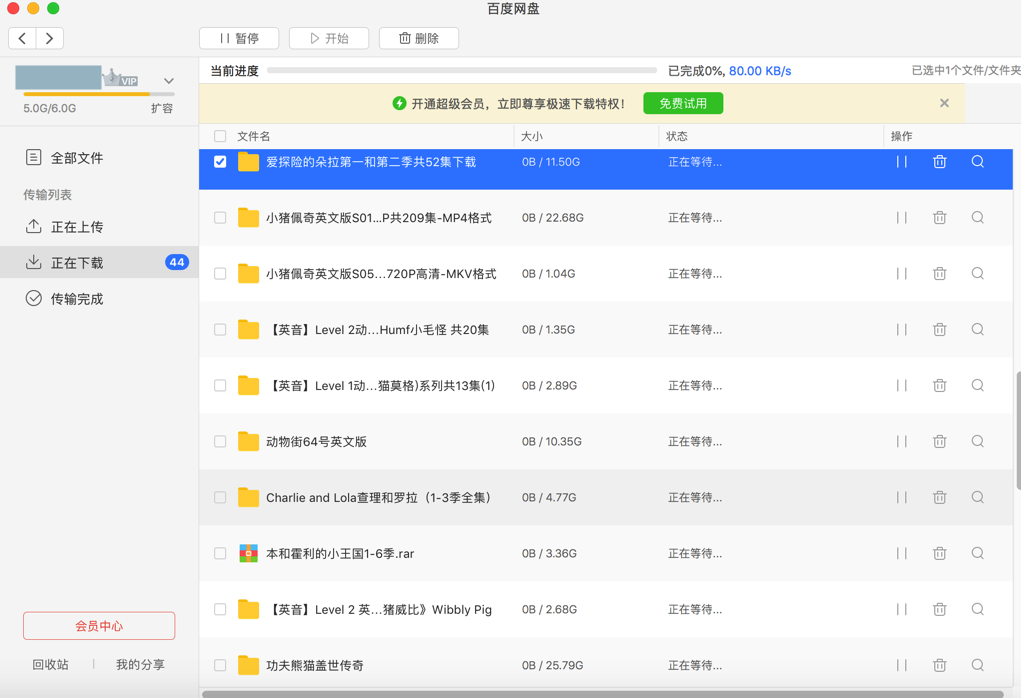The height and width of the screenshot is (698, 1021).
Task: Click the 功夫熊猫盖世传奇 folder name
Action: tap(315, 665)
